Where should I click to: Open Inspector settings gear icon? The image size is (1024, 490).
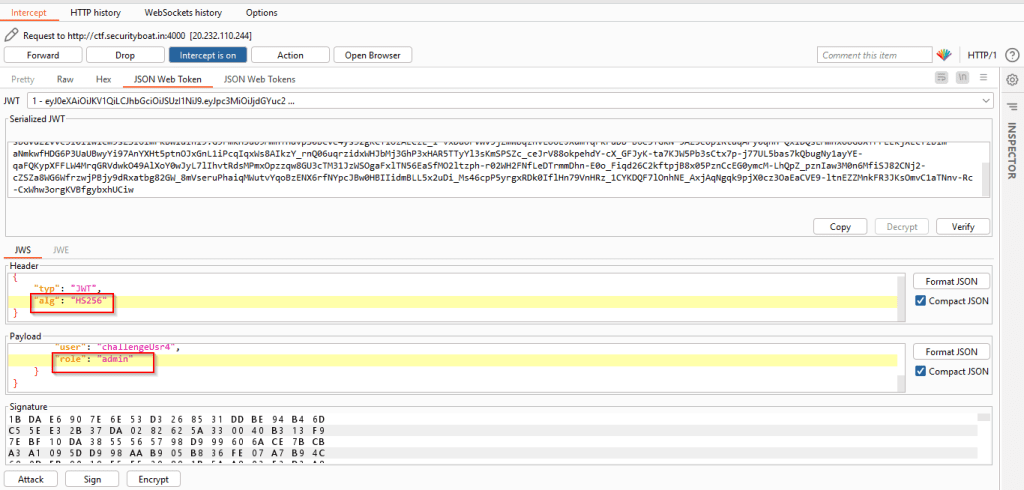[x=1012, y=80]
